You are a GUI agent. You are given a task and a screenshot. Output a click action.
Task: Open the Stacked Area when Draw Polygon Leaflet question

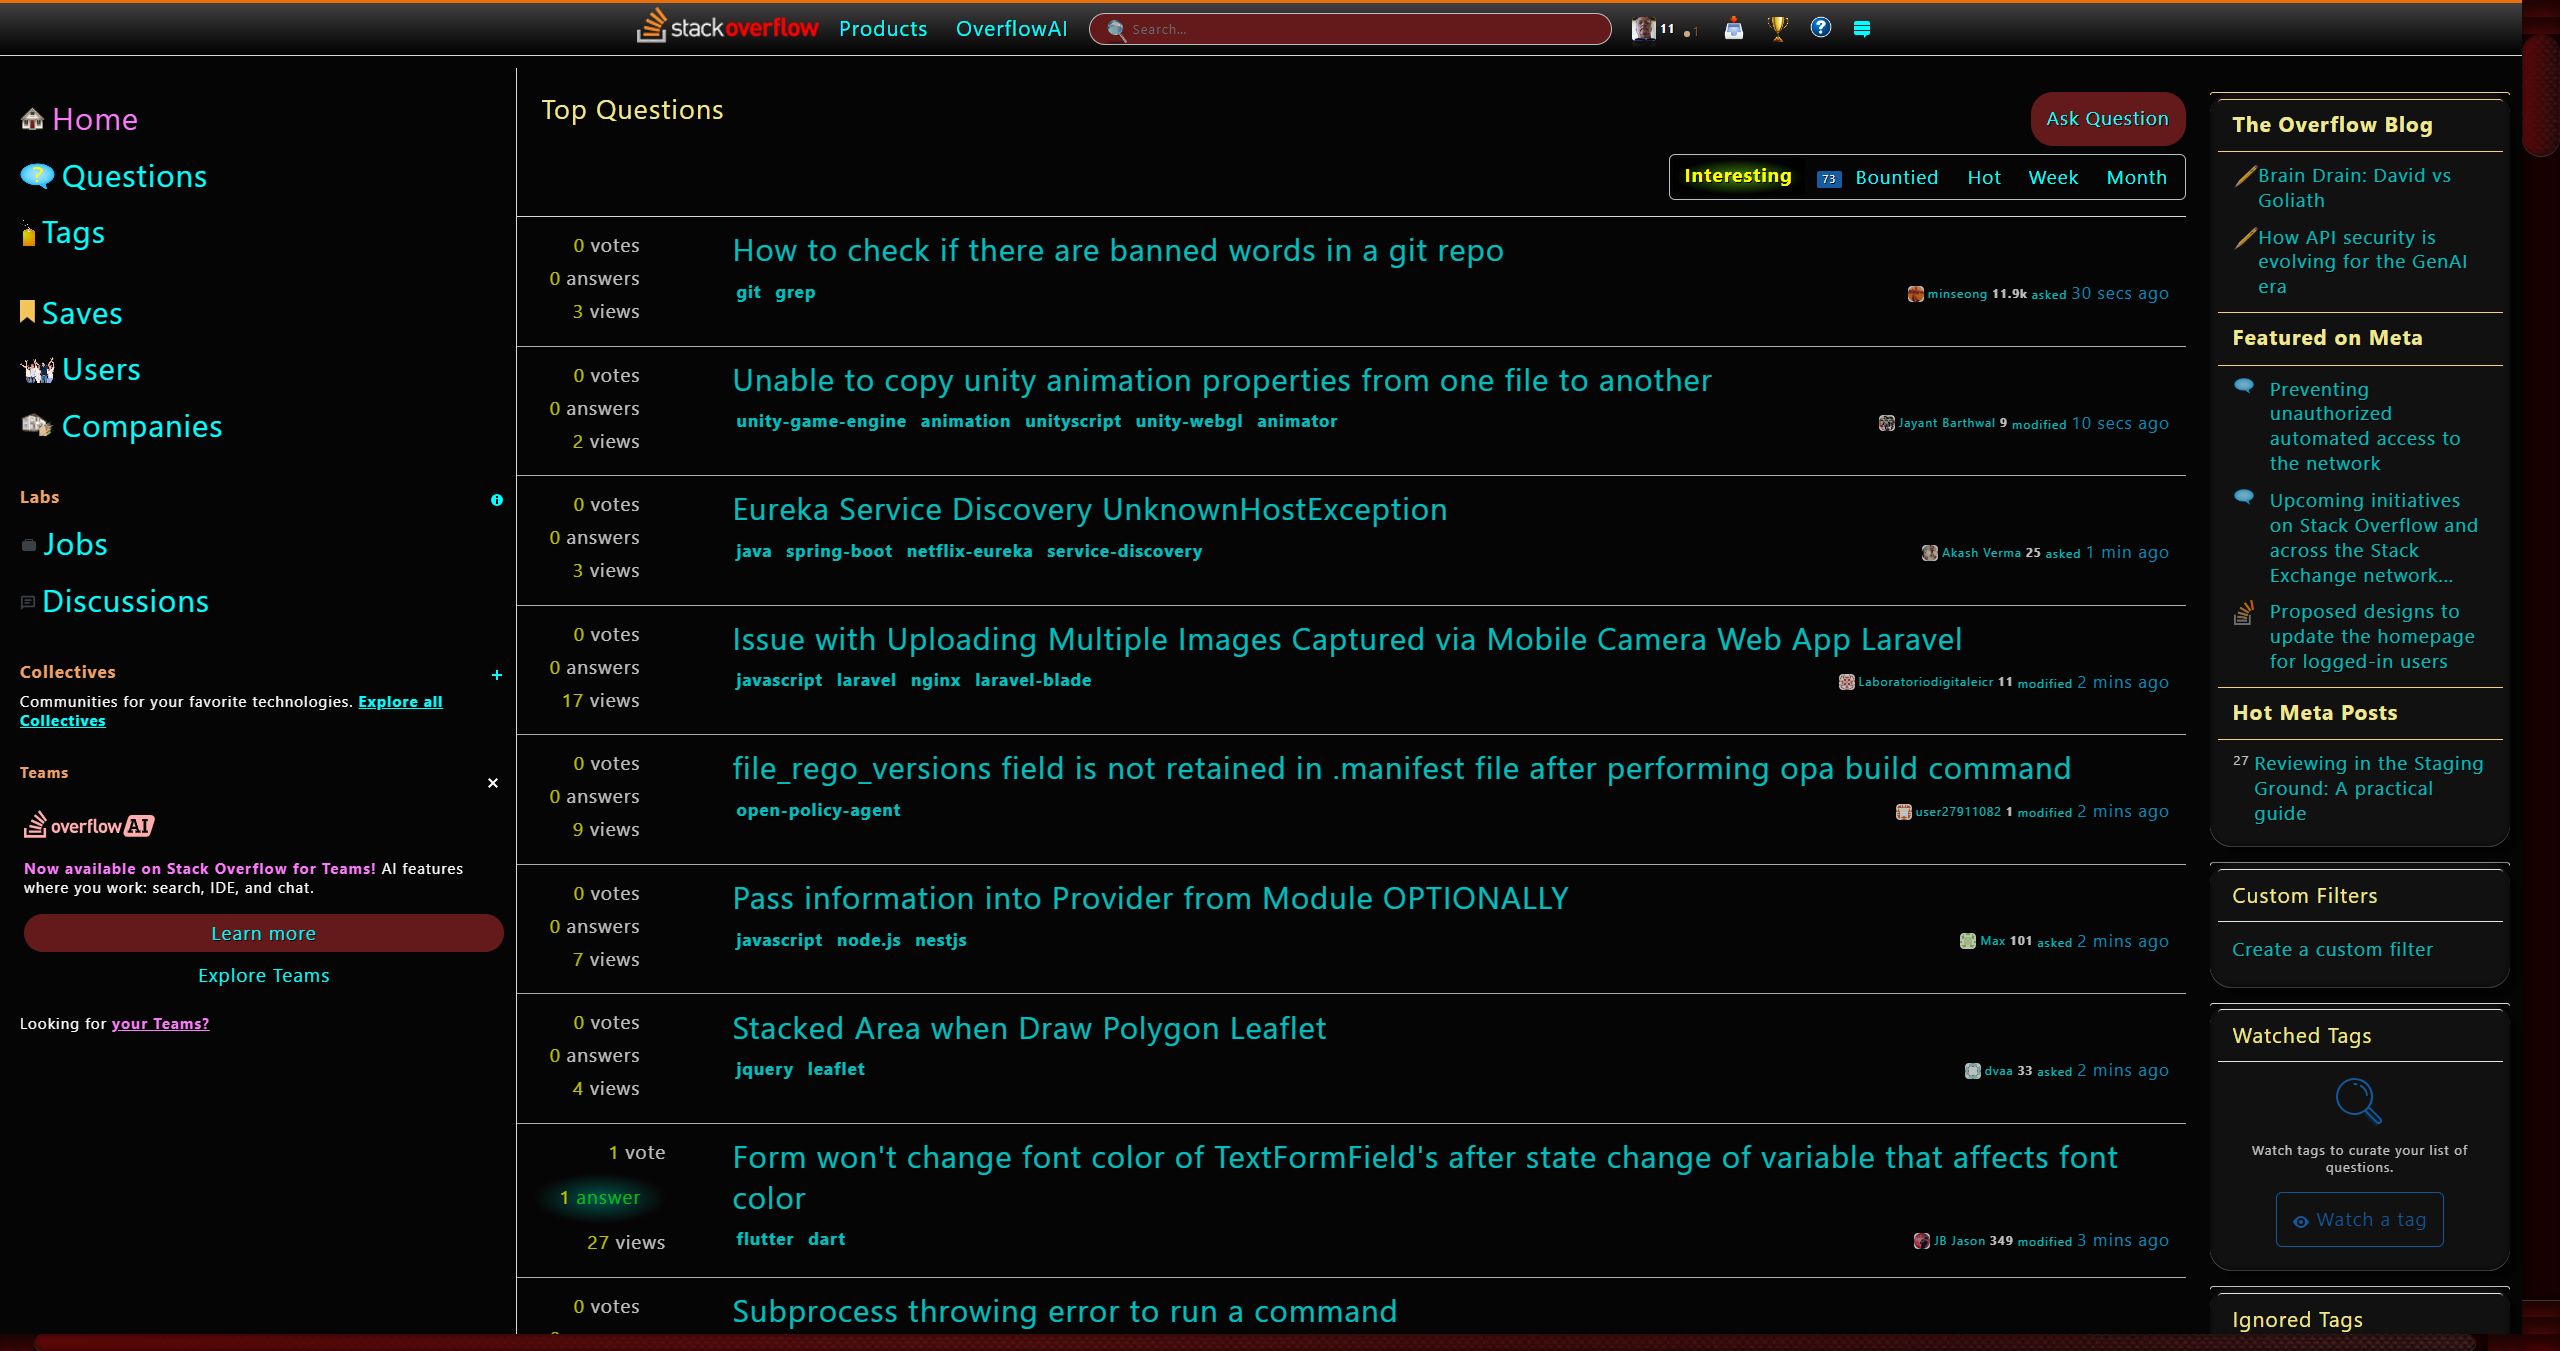(1029, 1028)
